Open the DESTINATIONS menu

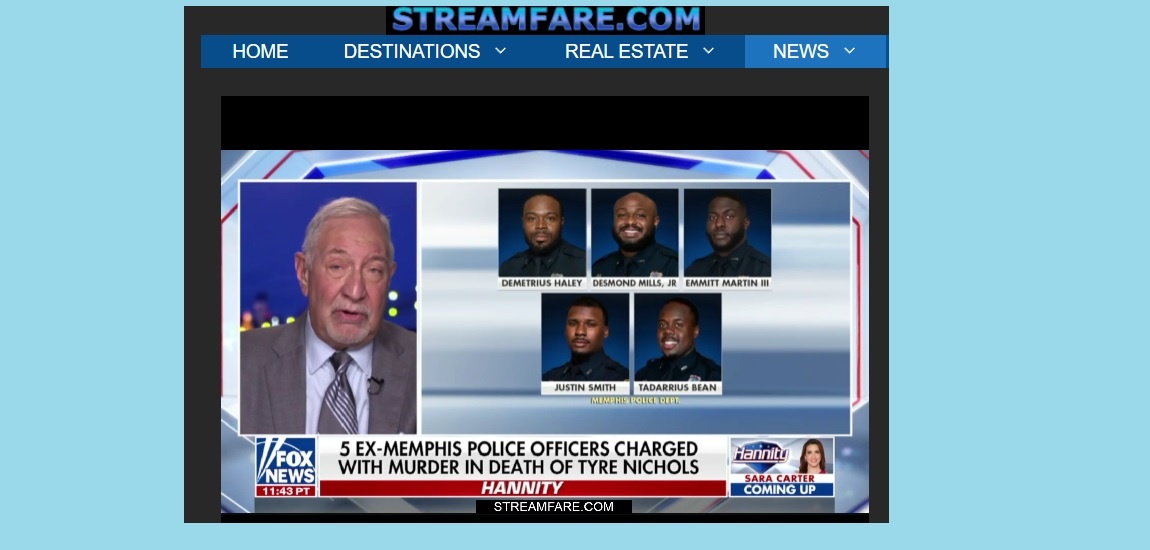point(411,51)
